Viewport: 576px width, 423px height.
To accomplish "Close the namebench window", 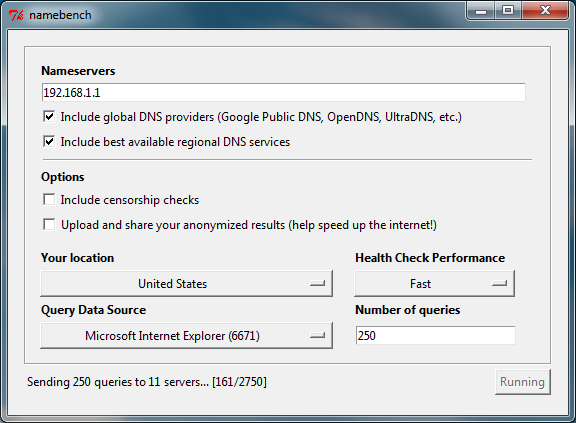I will (545, 11).
